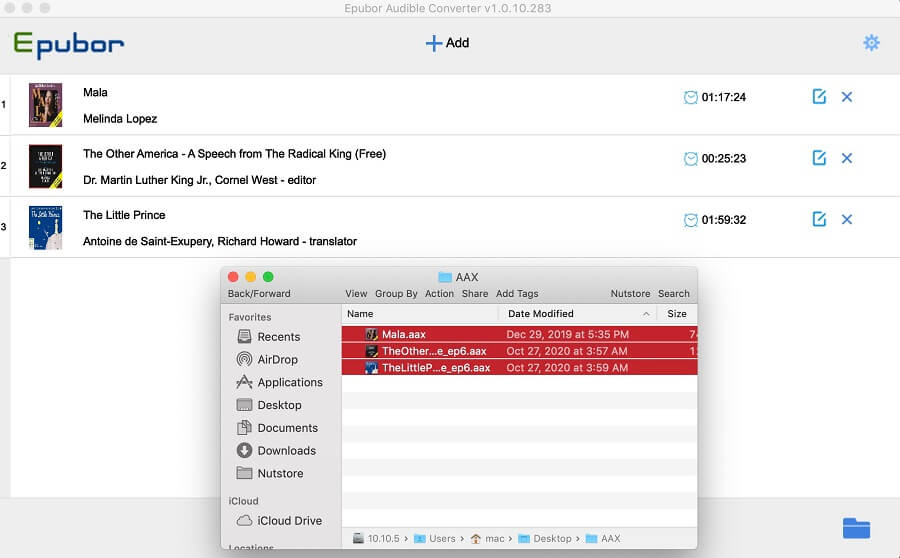Open the View toolbar item in Finder

point(356,293)
